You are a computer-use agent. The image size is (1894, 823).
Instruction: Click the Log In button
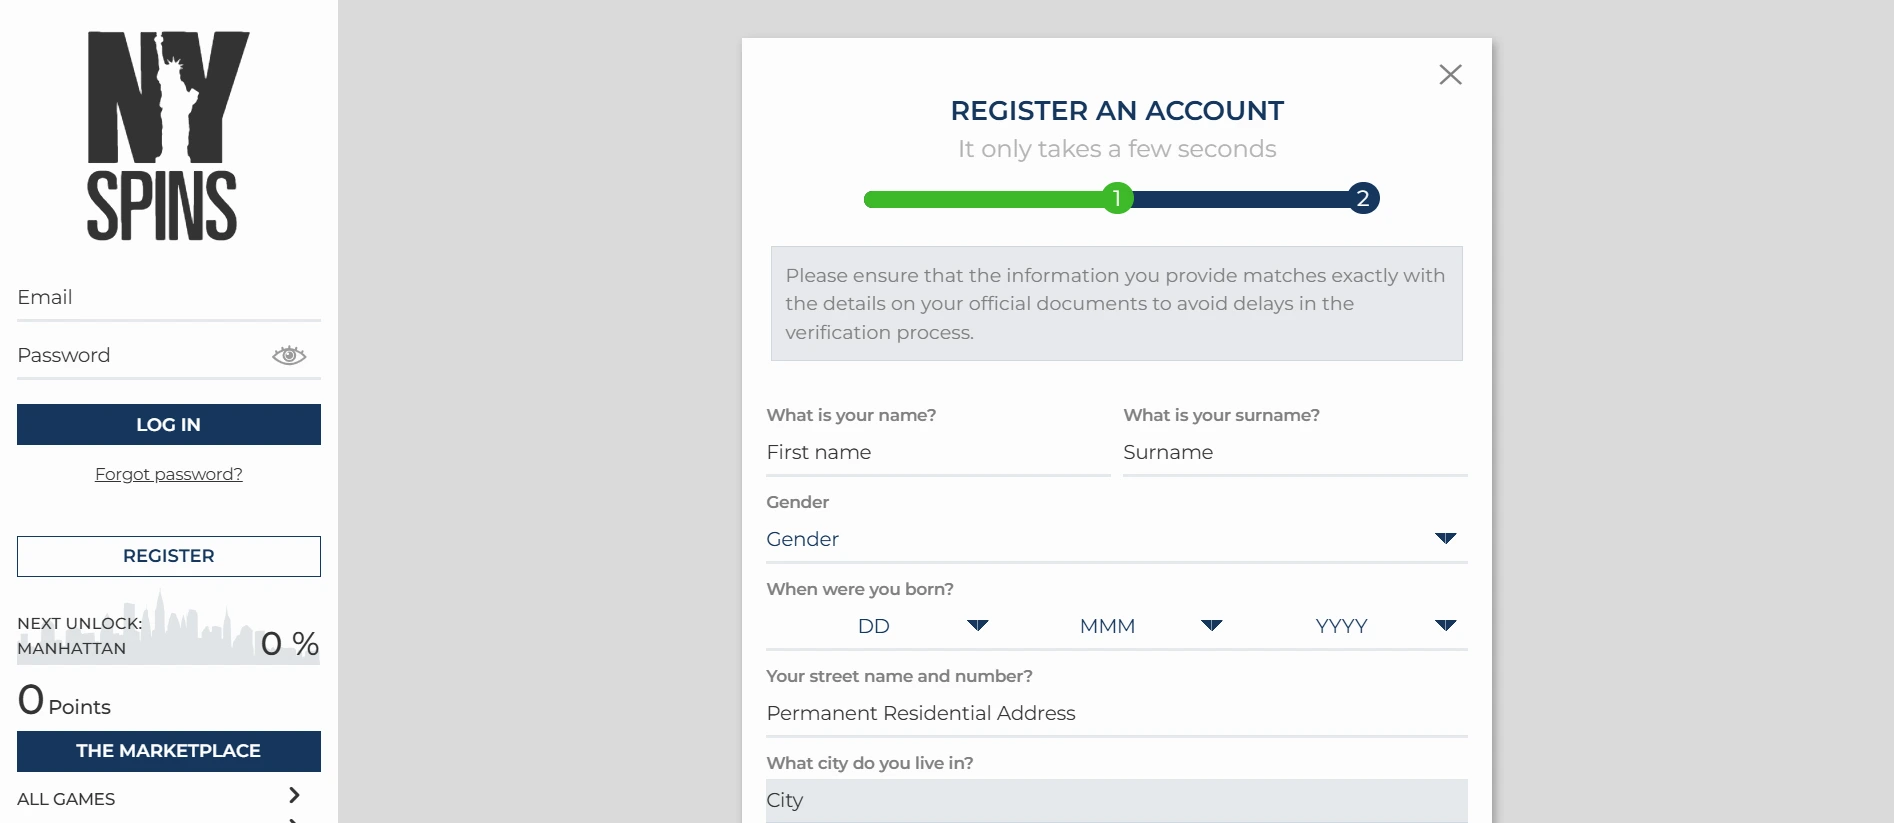(169, 424)
